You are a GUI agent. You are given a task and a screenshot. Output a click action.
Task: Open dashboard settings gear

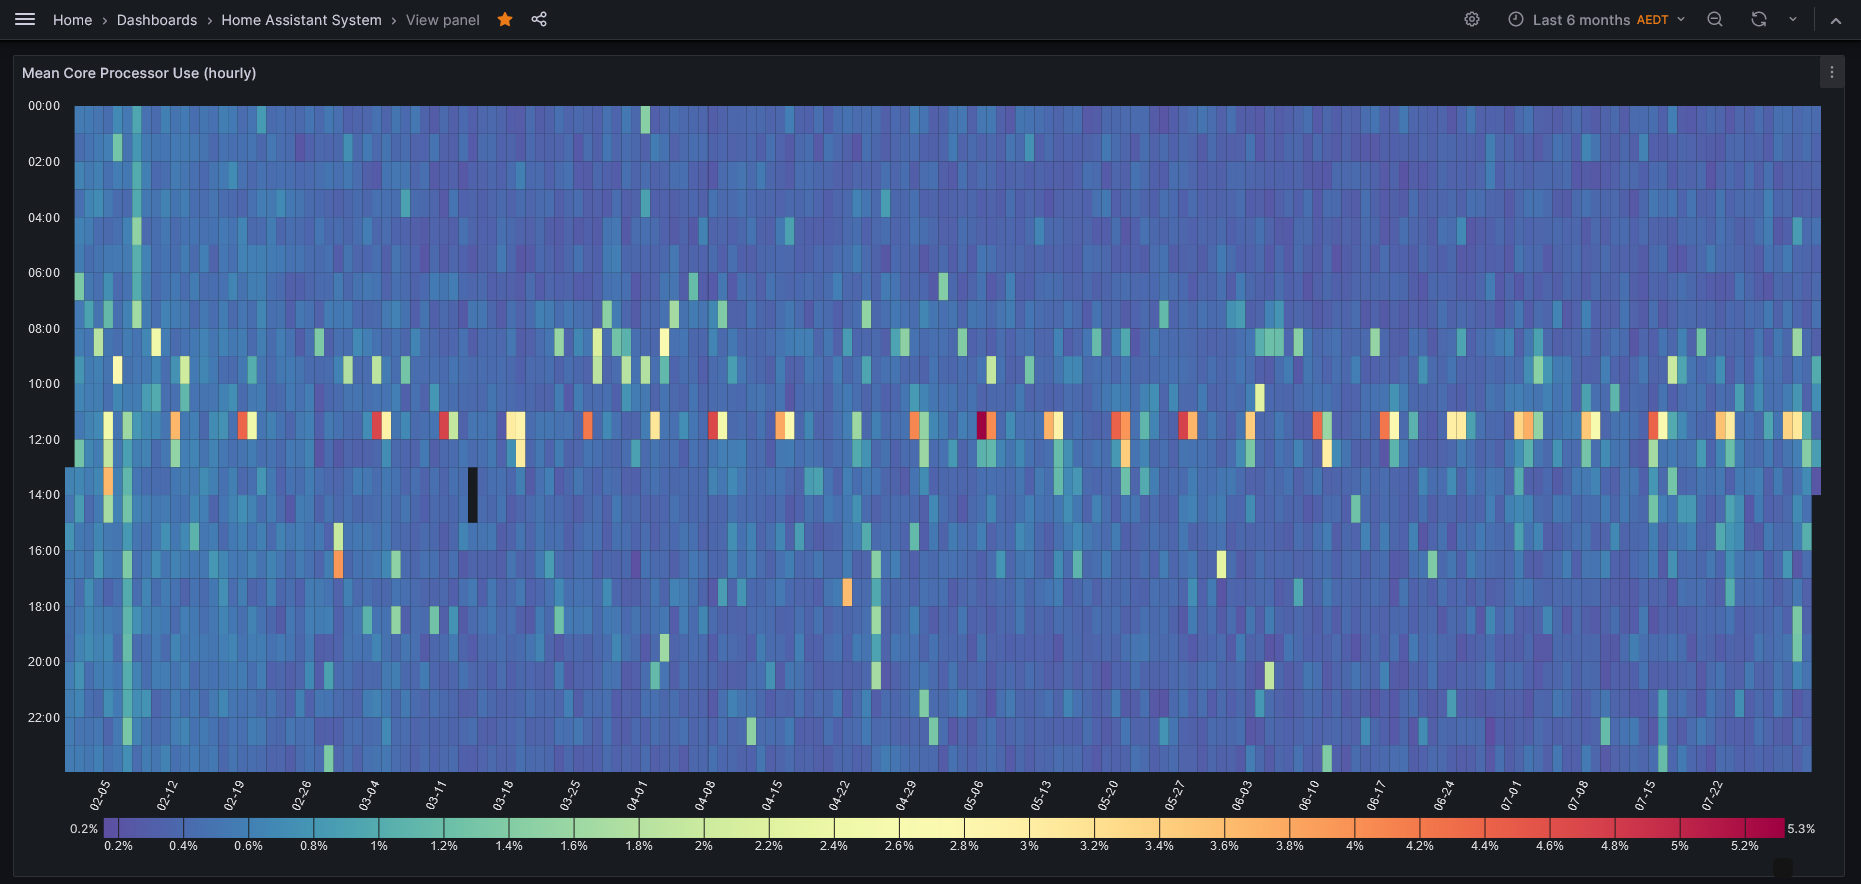click(1472, 20)
